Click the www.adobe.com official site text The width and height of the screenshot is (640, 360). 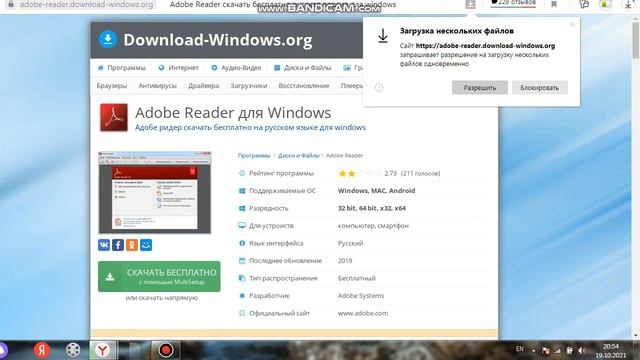(363, 313)
